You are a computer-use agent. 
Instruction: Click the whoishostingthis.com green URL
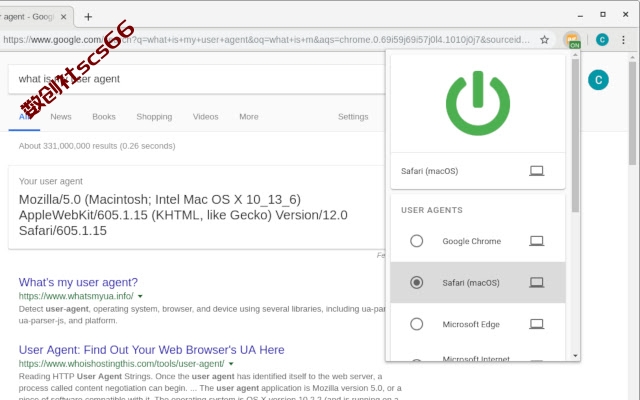pyautogui.click(x=121, y=364)
